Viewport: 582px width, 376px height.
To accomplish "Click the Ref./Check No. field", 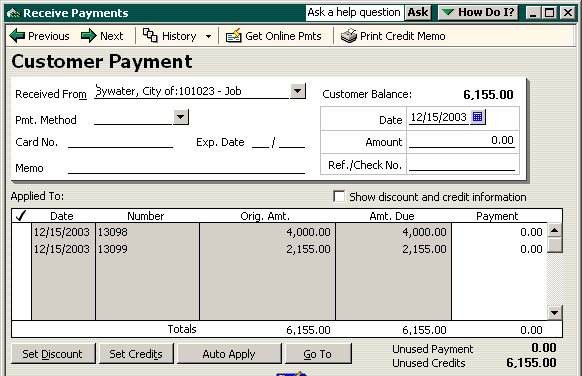I will point(462,164).
